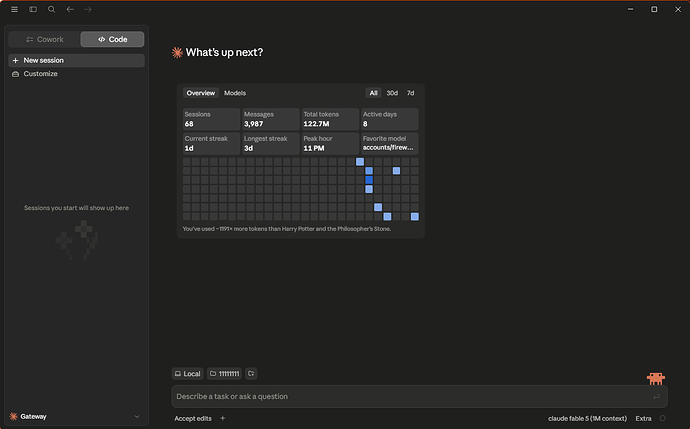Open Customize in the sidebar
Screen dimensions: 690x429
click(x=77, y=74)
